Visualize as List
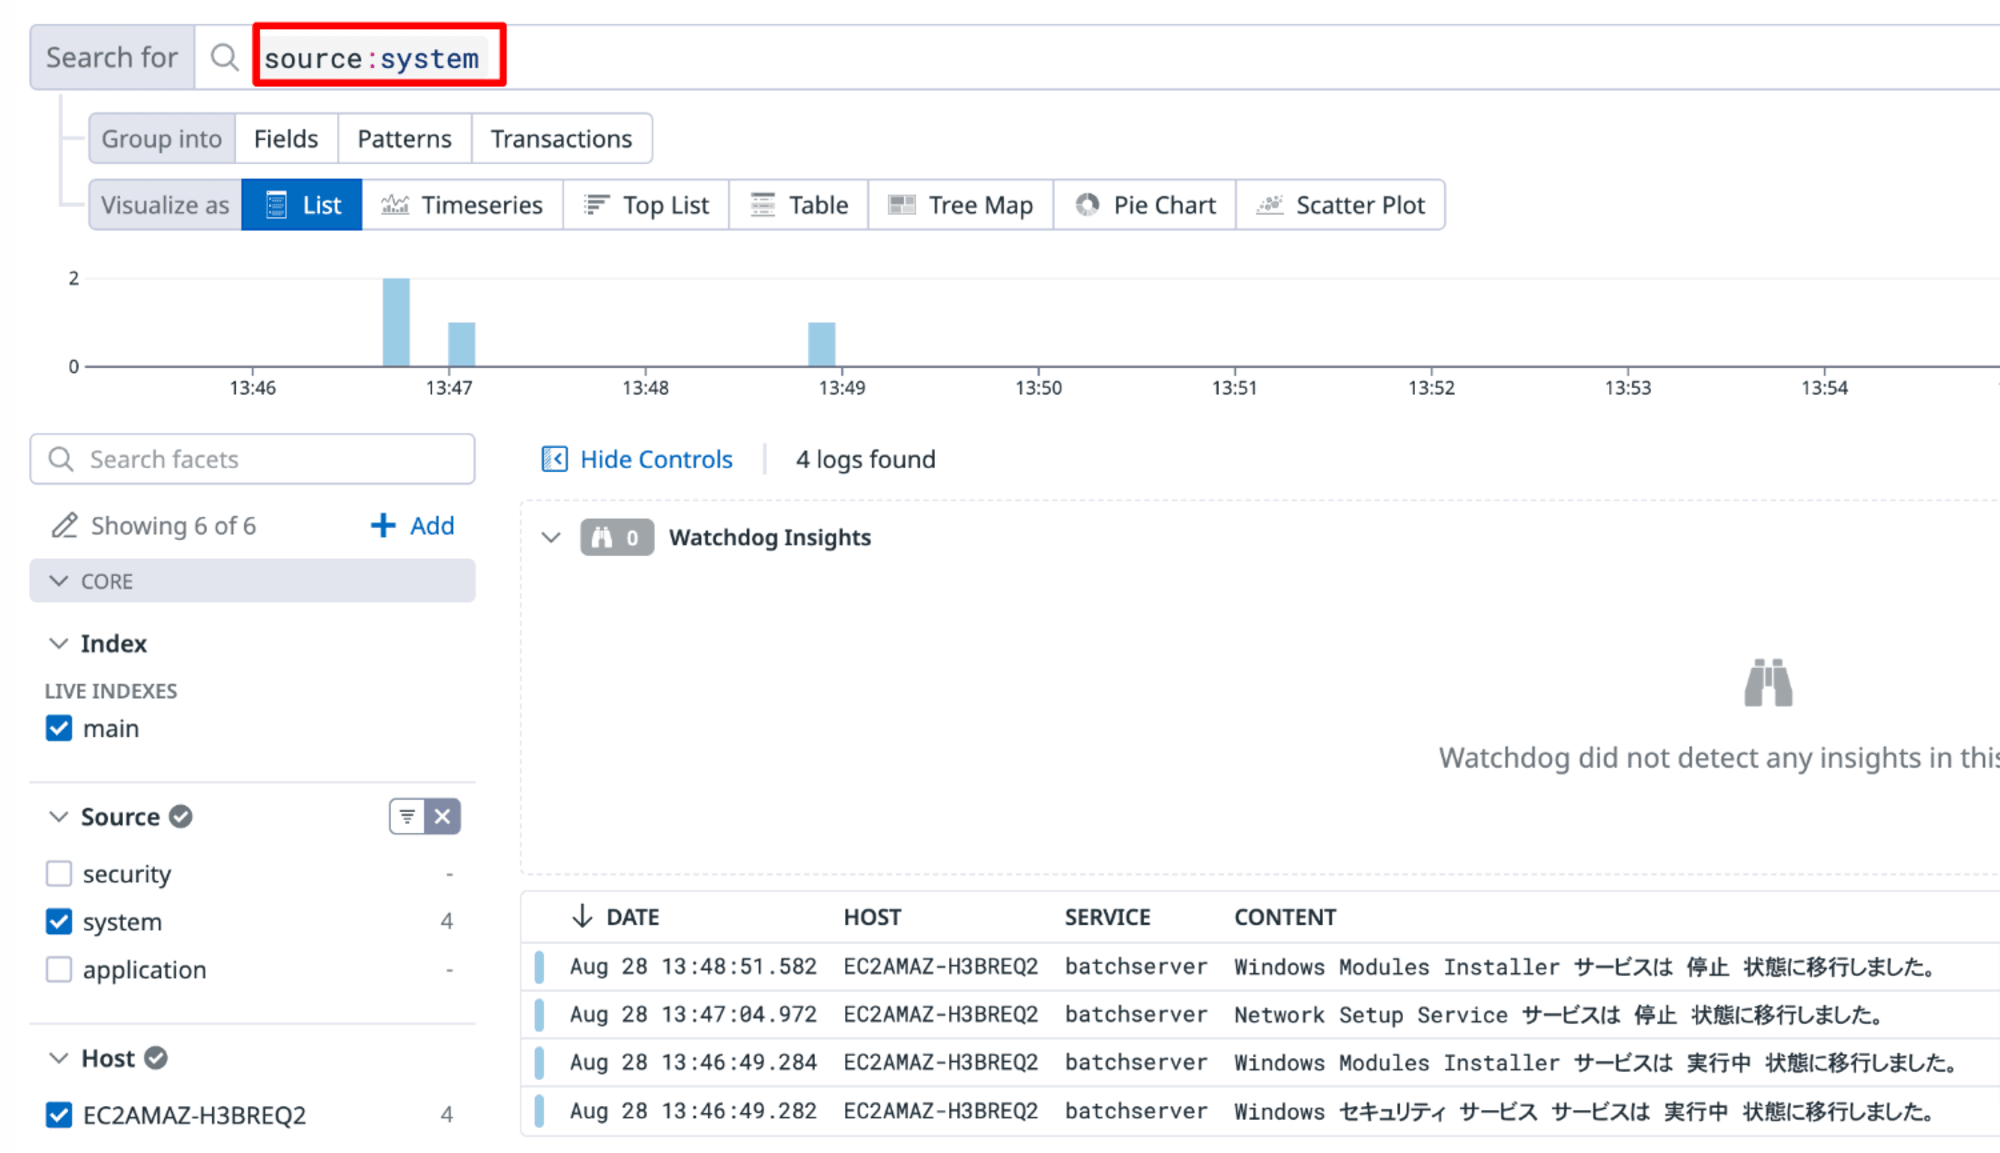Image resolution: width=2000 pixels, height=1153 pixels. click(302, 205)
